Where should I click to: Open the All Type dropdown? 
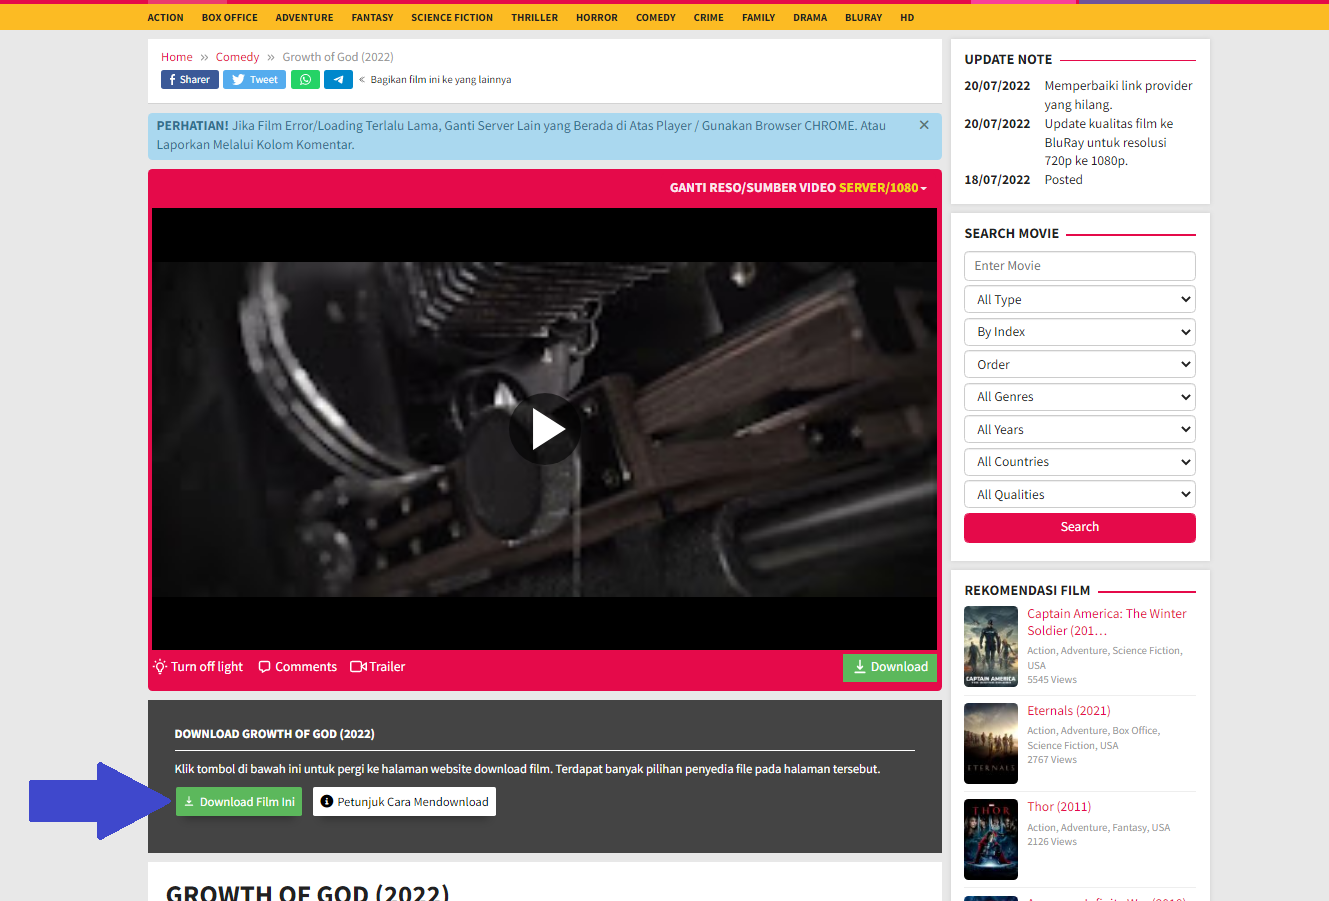coord(1080,300)
